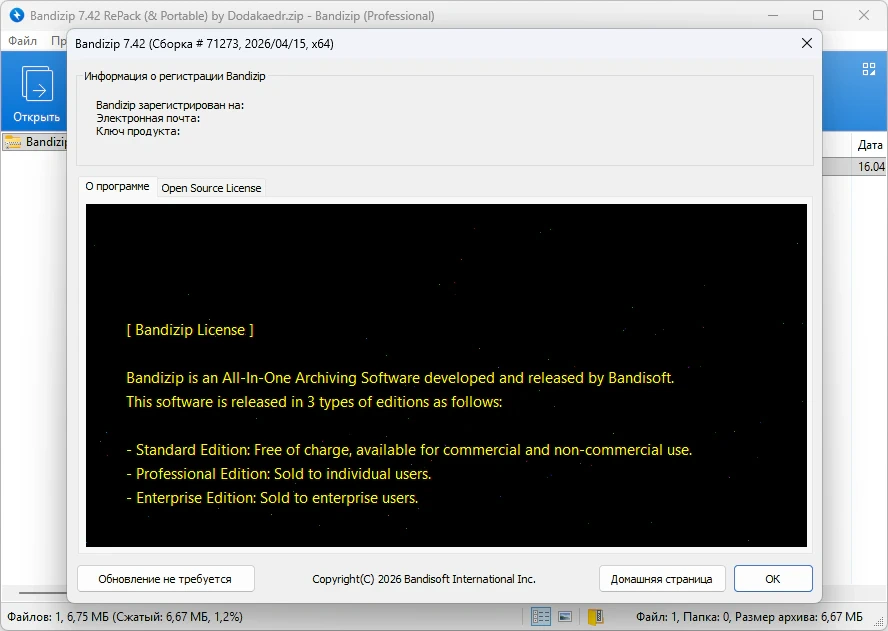
Task: Maximize the Bandizip main window
Action: [x=818, y=15]
